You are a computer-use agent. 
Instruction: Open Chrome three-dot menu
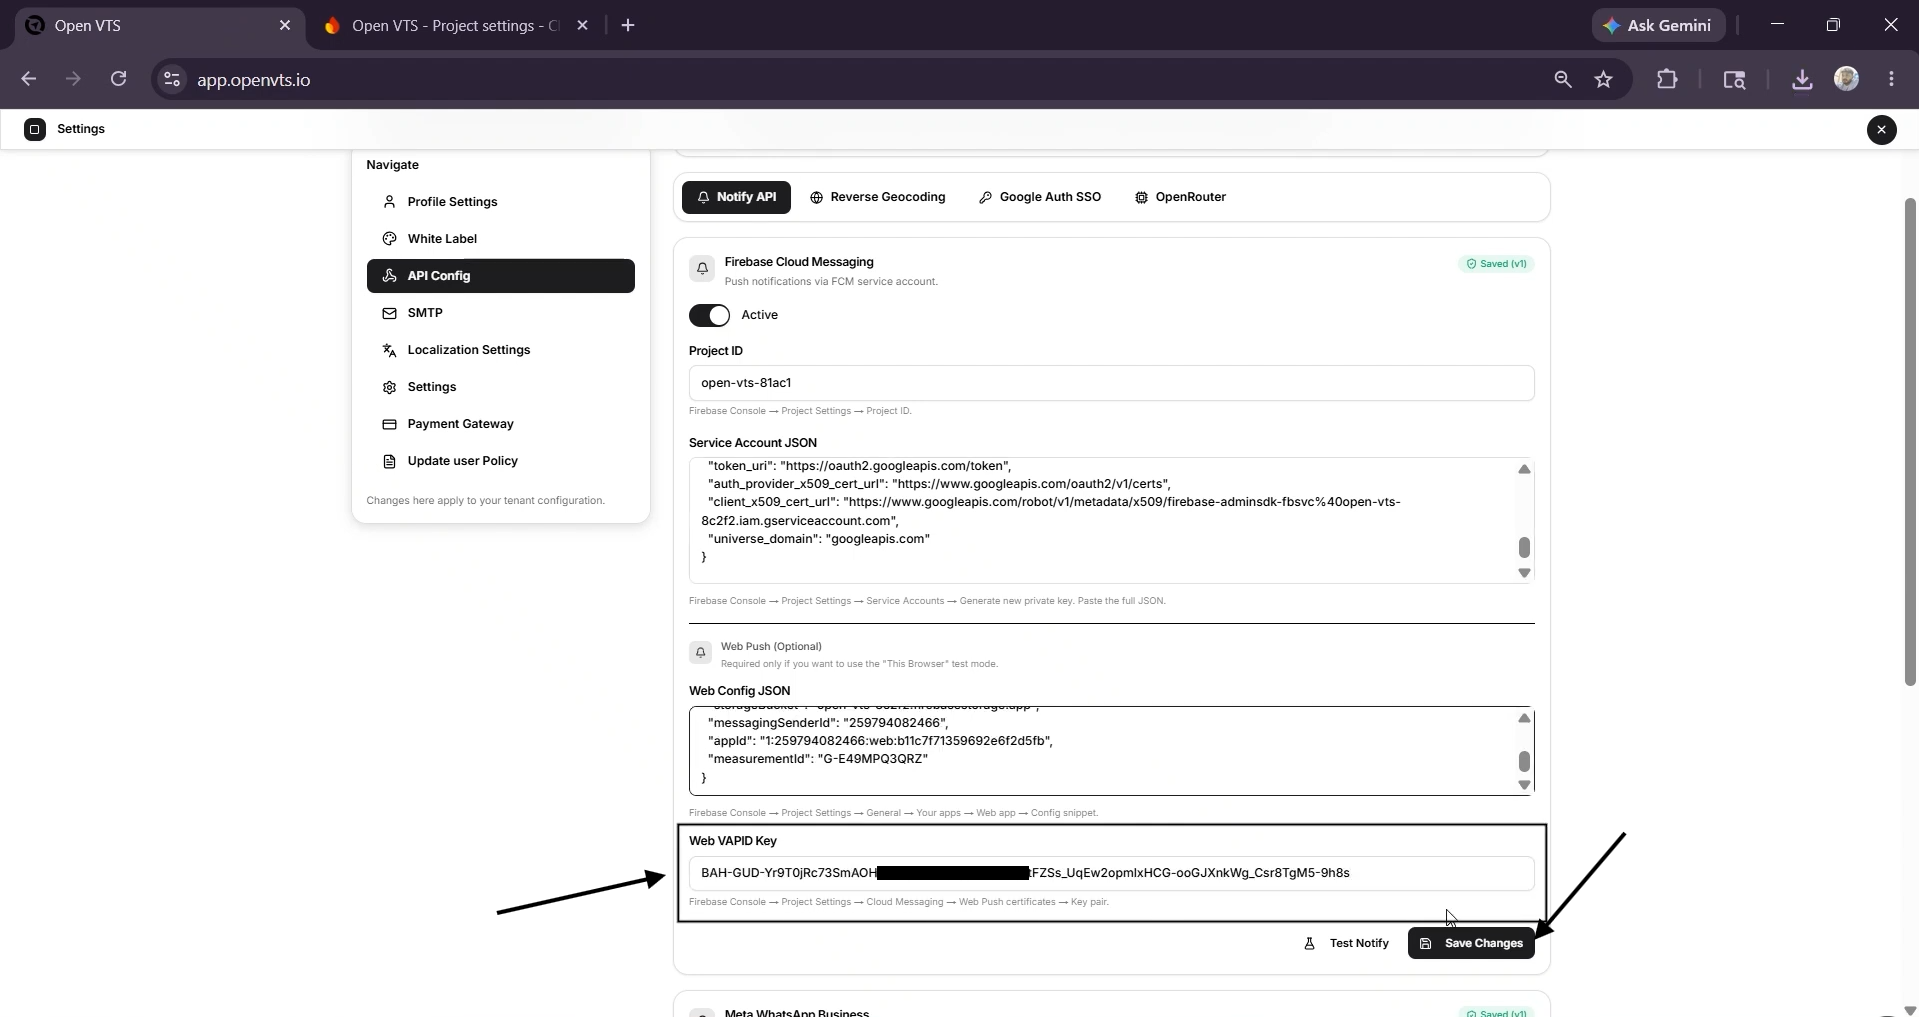click(1891, 80)
